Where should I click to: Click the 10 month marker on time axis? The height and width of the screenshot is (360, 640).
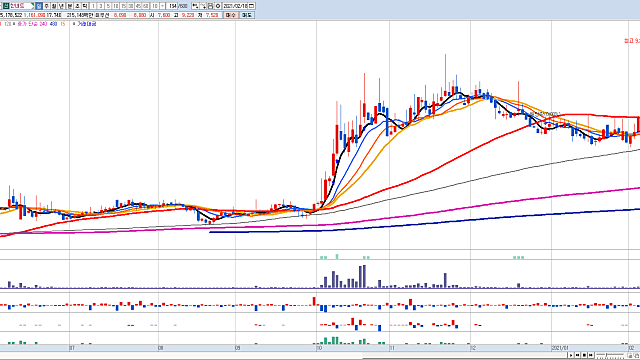point(319,348)
